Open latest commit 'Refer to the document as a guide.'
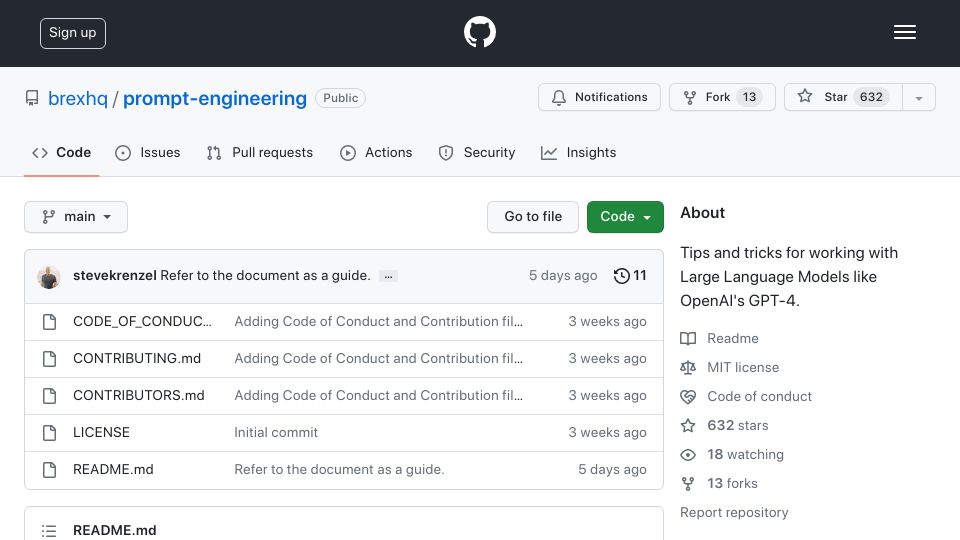The width and height of the screenshot is (960, 540). pyautogui.click(x=265, y=276)
